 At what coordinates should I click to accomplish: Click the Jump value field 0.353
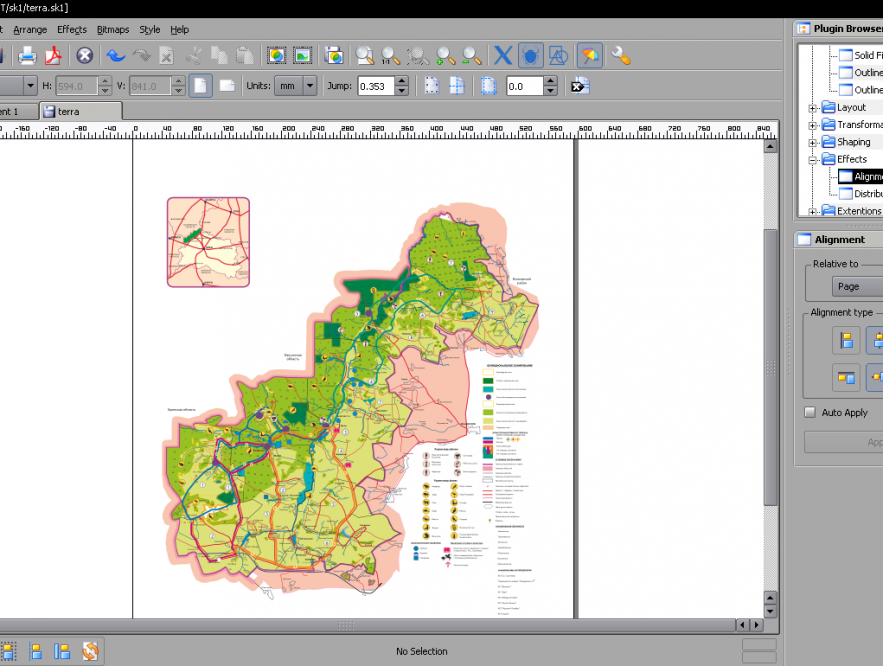click(x=376, y=86)
